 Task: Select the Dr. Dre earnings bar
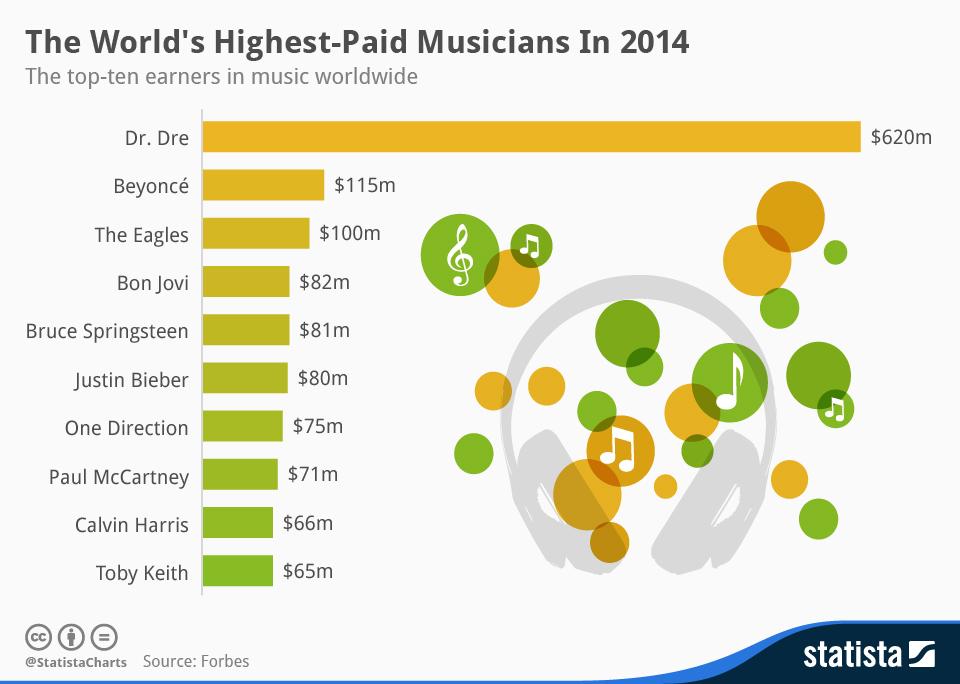[531, 137]
